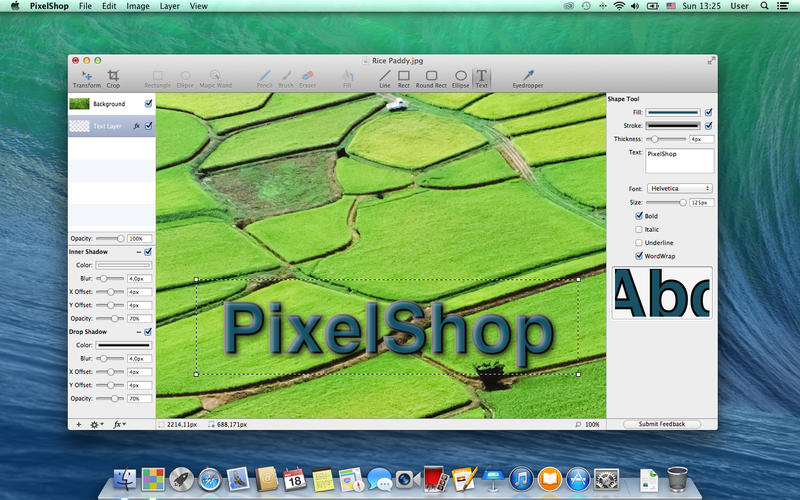The height and width of the screenshot is (500, 800).
Task: Click the Submit Feedback button
Action: click(x=662, y=424)
